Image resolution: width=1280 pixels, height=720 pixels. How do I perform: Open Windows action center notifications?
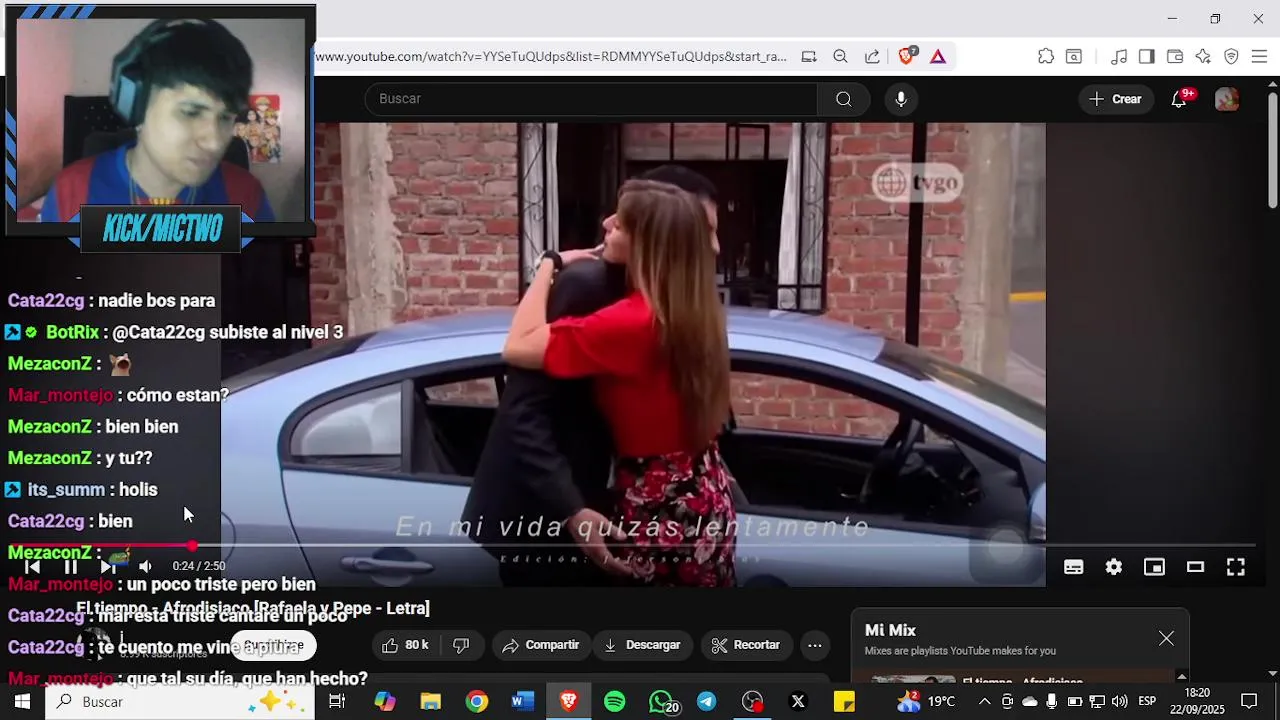click(1249, 702)
